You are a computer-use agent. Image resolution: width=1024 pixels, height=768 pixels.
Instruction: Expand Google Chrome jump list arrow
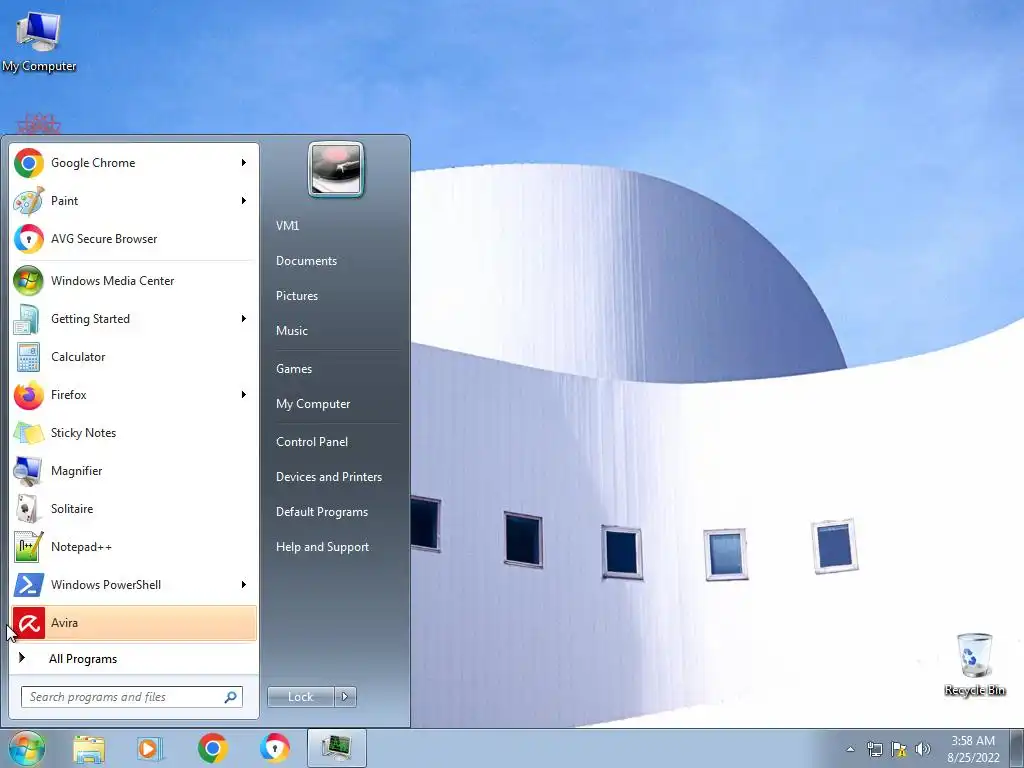tap(244, 163)
